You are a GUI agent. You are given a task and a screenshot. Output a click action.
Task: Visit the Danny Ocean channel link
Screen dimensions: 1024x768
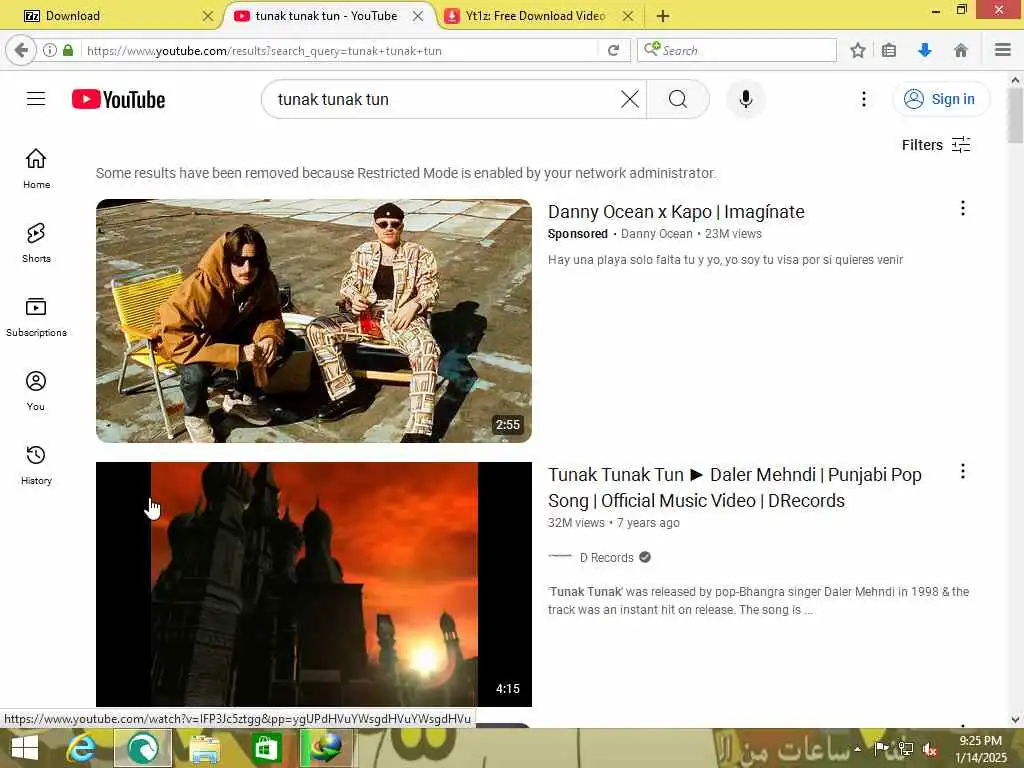pyautogui.click(x=656, y=234)
